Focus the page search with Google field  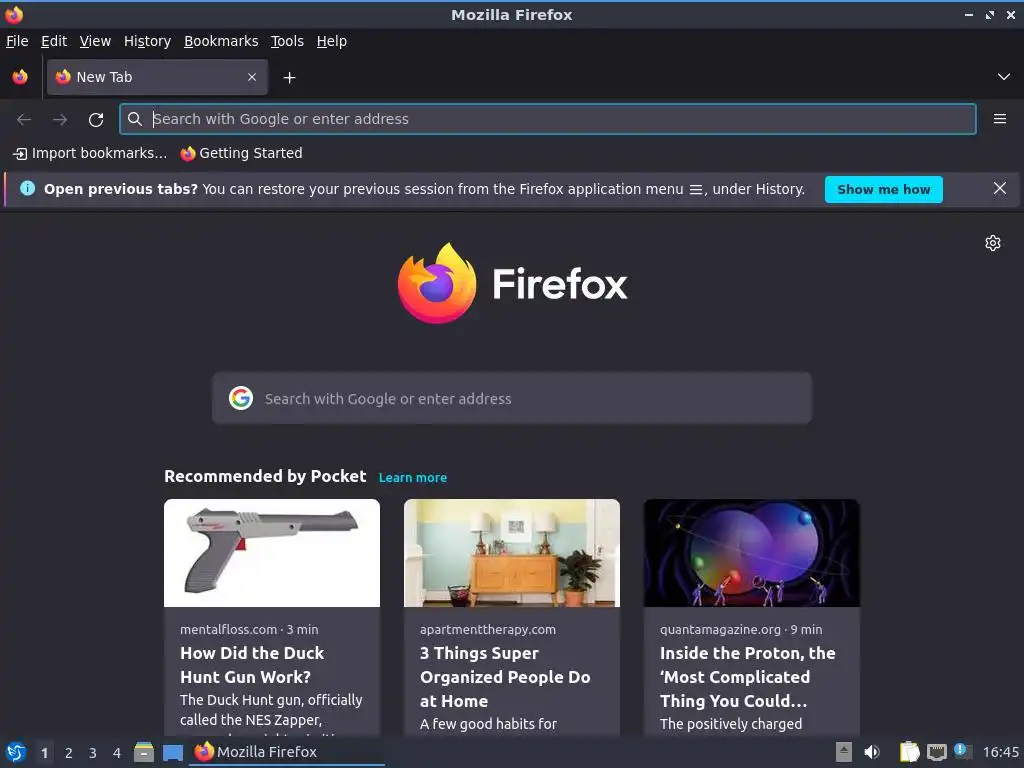(512, 398)
